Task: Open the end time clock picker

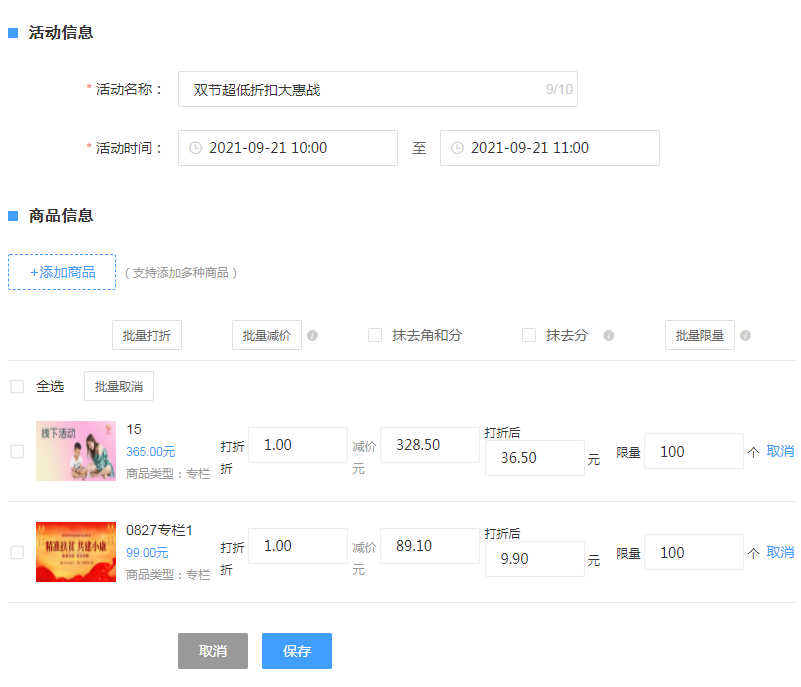Action: tap(458, 147)
